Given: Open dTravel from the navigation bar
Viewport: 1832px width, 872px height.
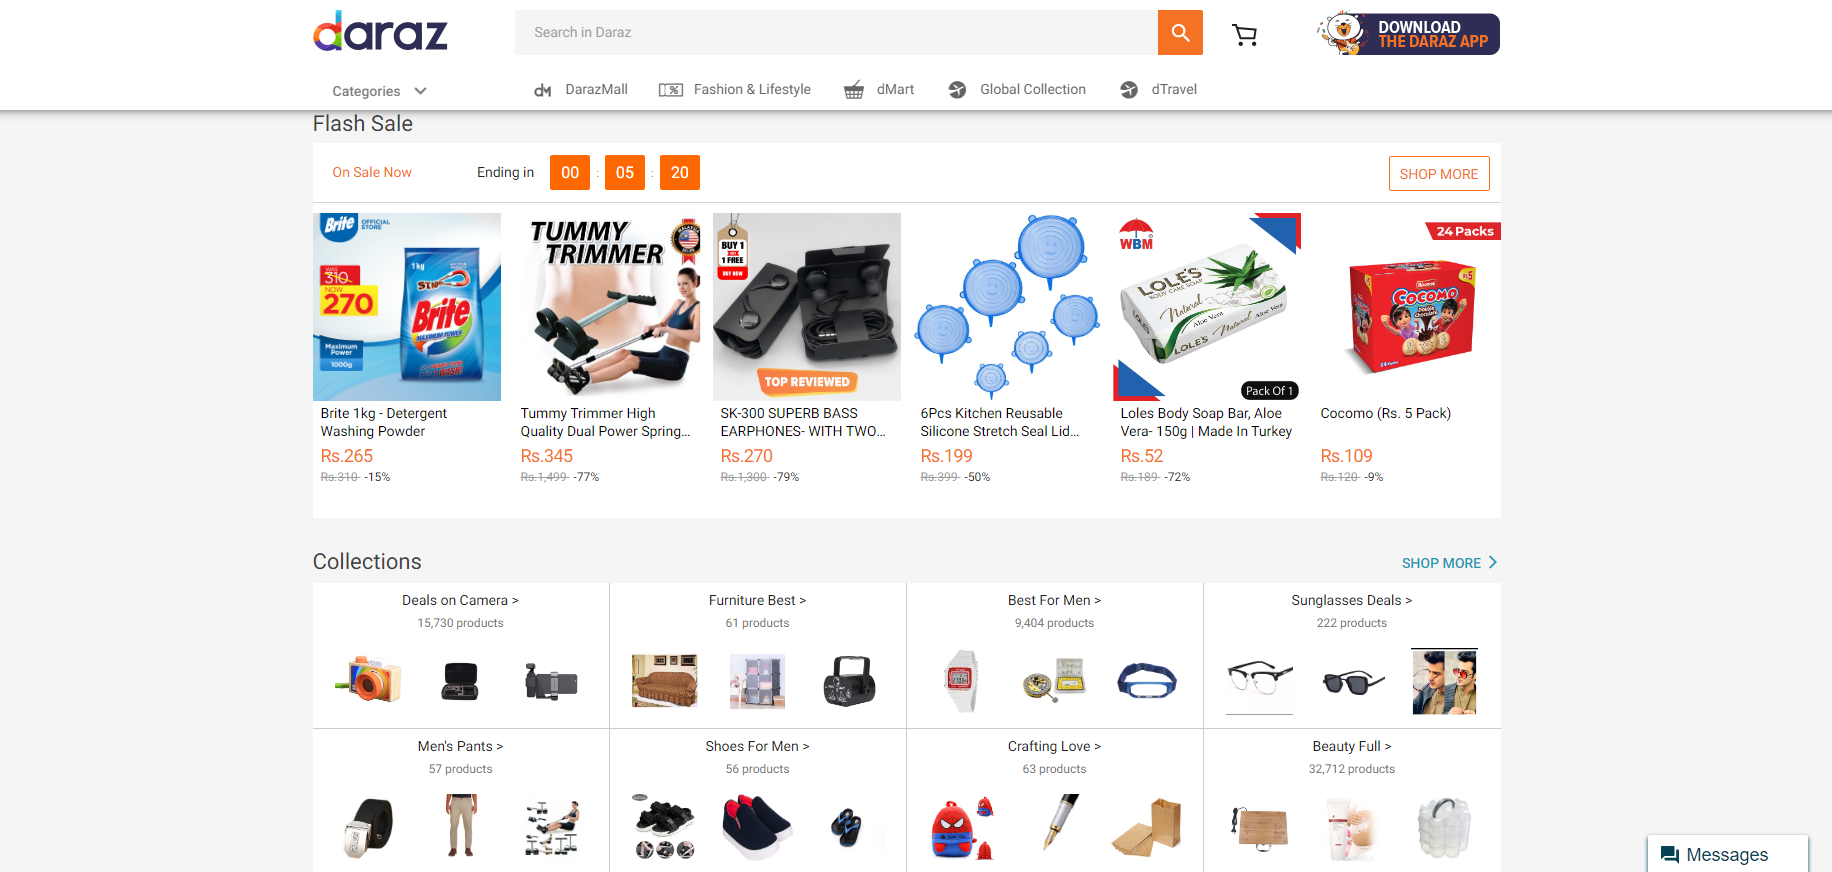Looking at the screenshot, I should tap(1159, 90).
